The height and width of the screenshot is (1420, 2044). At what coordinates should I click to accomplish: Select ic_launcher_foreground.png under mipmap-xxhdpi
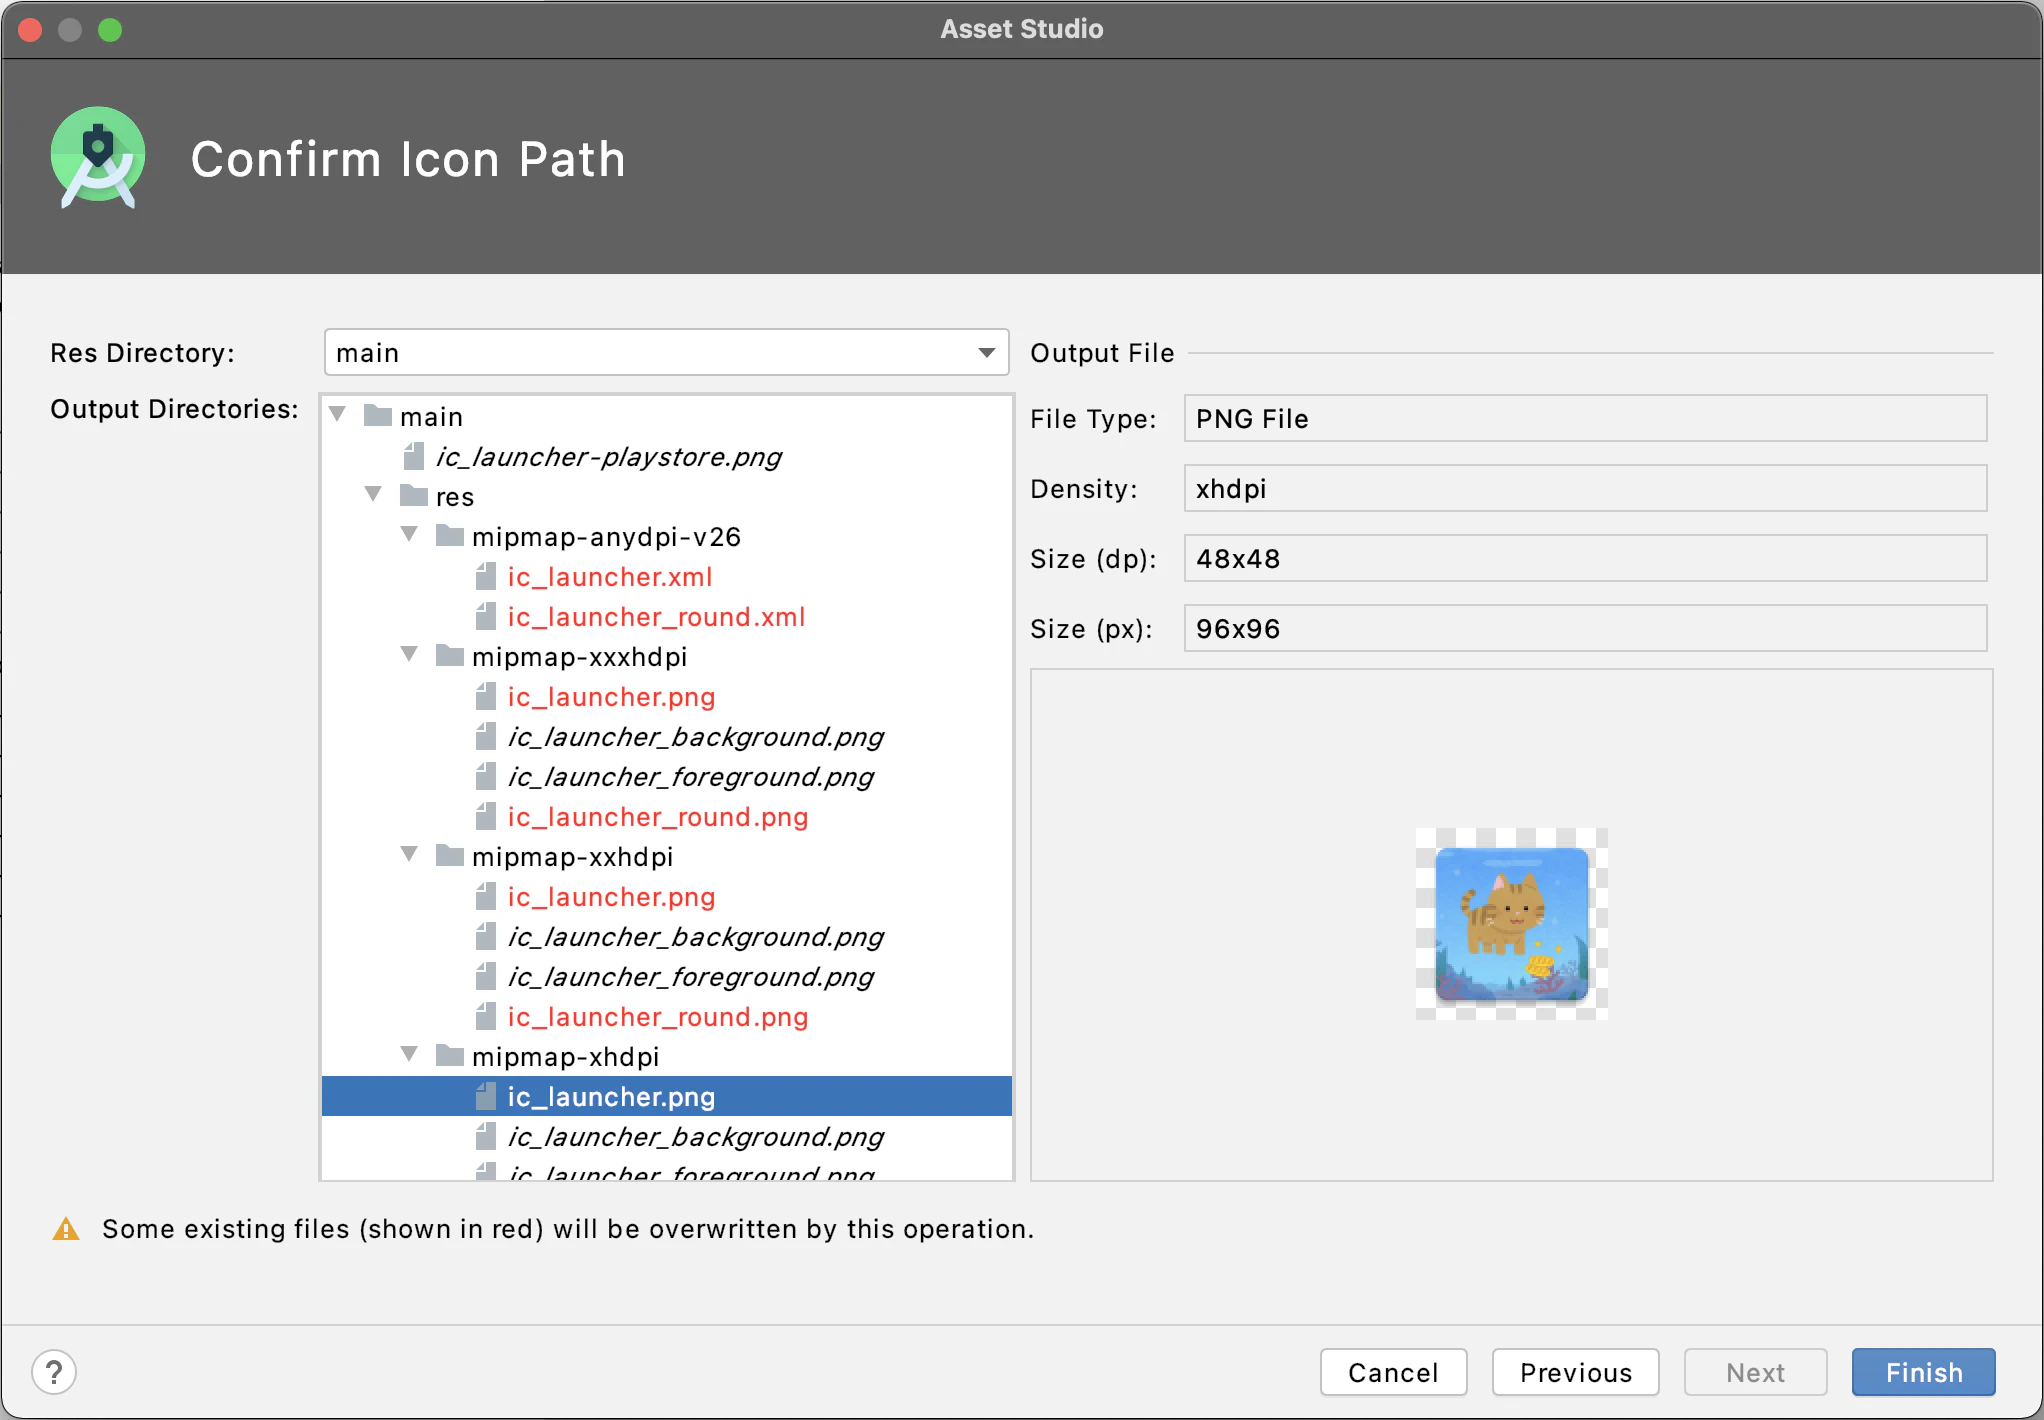691,977
